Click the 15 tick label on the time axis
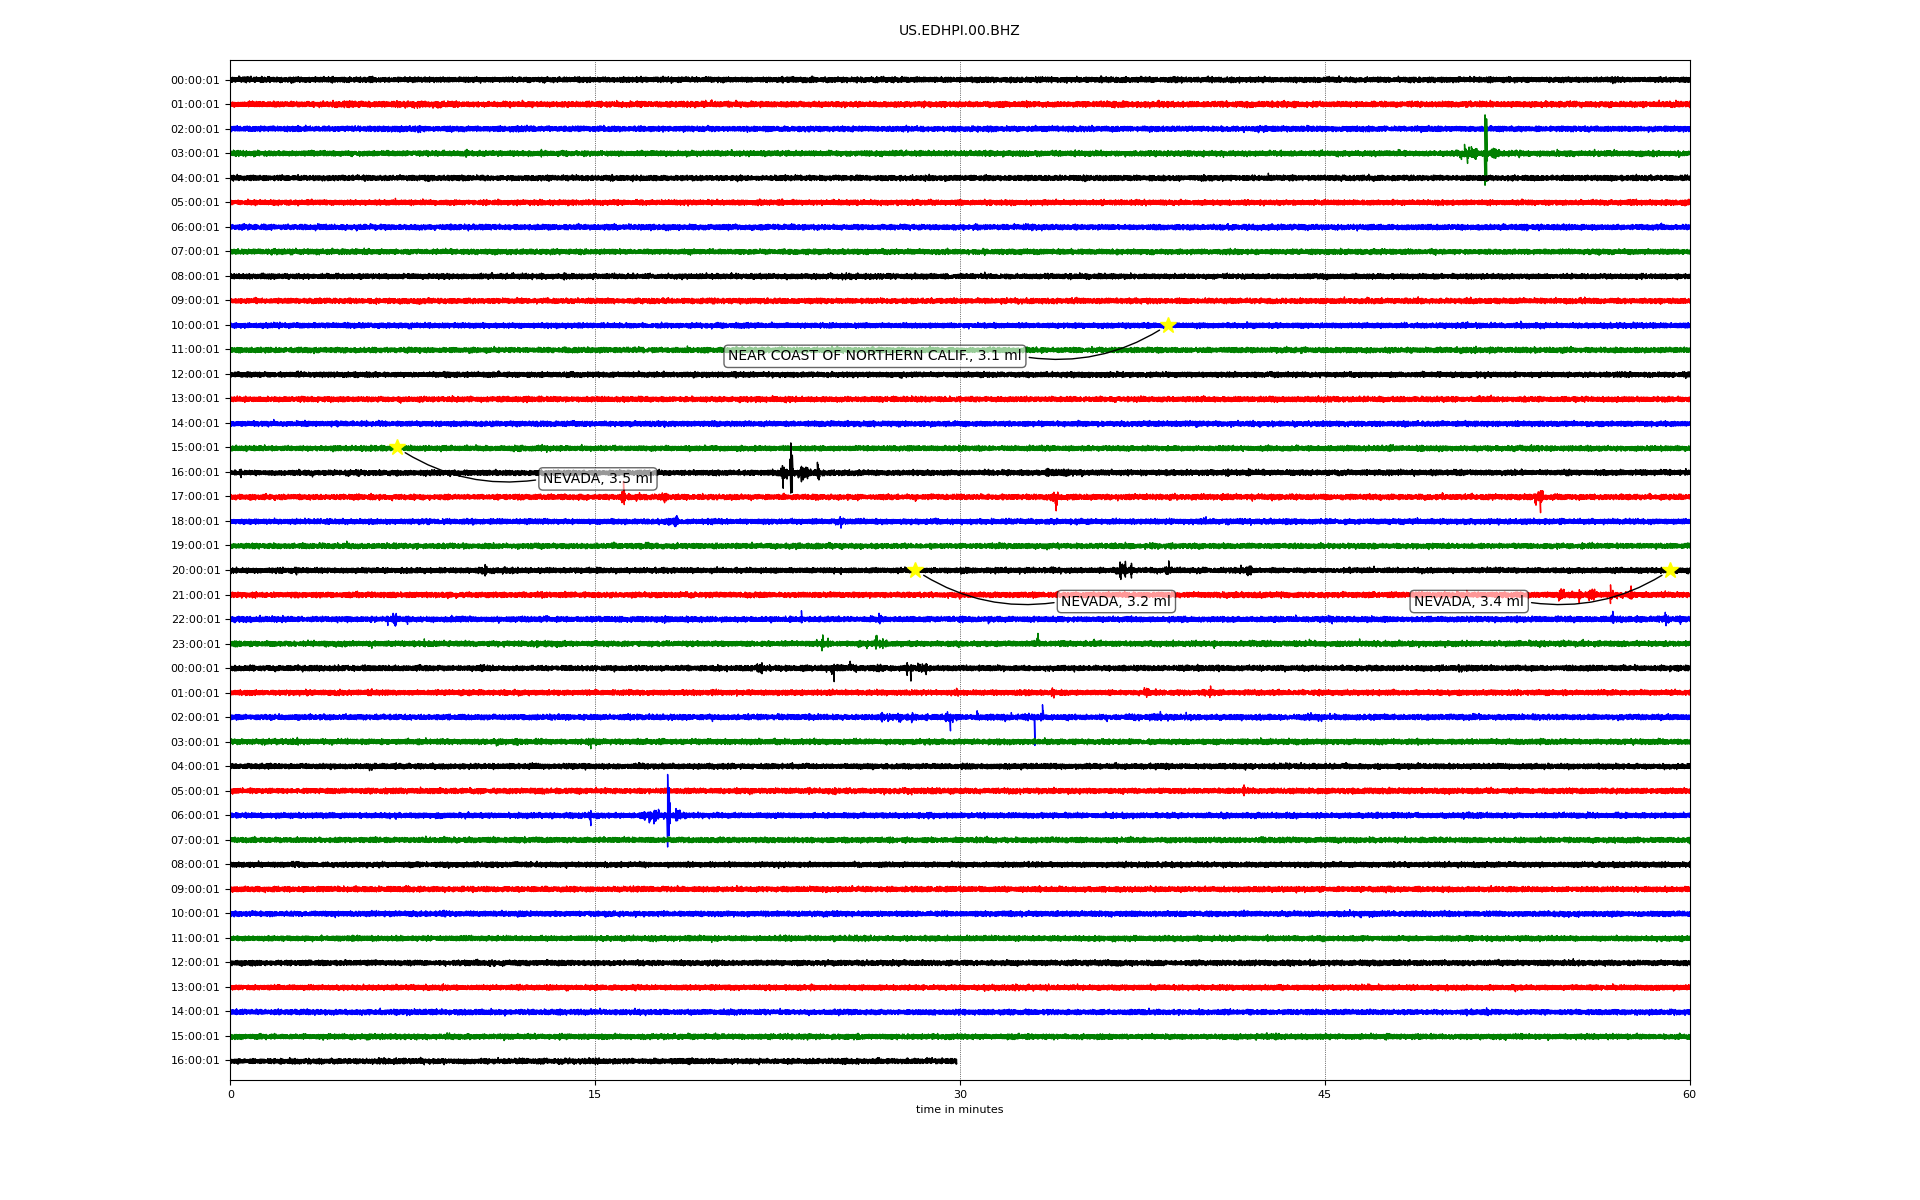 pyautogui.click(x=595, y=1094)
